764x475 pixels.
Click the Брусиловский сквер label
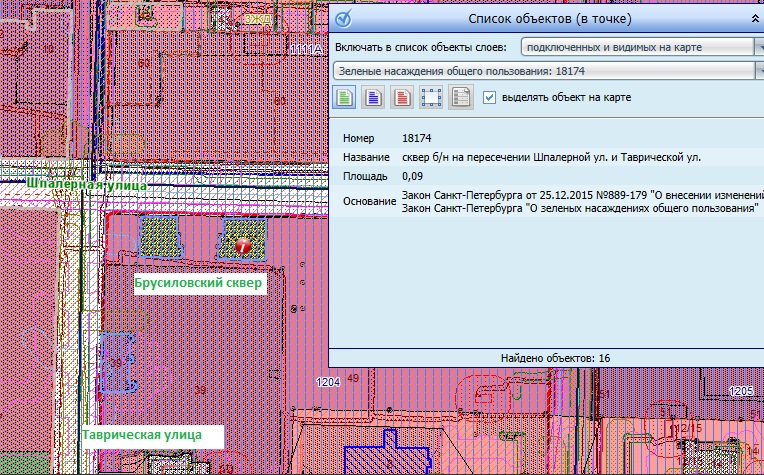[197, 285]
